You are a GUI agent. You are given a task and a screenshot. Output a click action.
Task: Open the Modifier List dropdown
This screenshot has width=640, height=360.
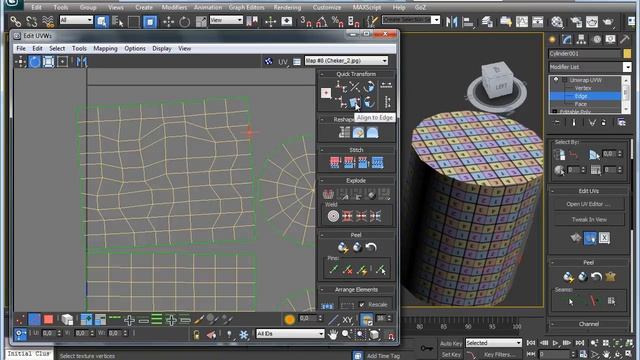(x=590, y=67)
